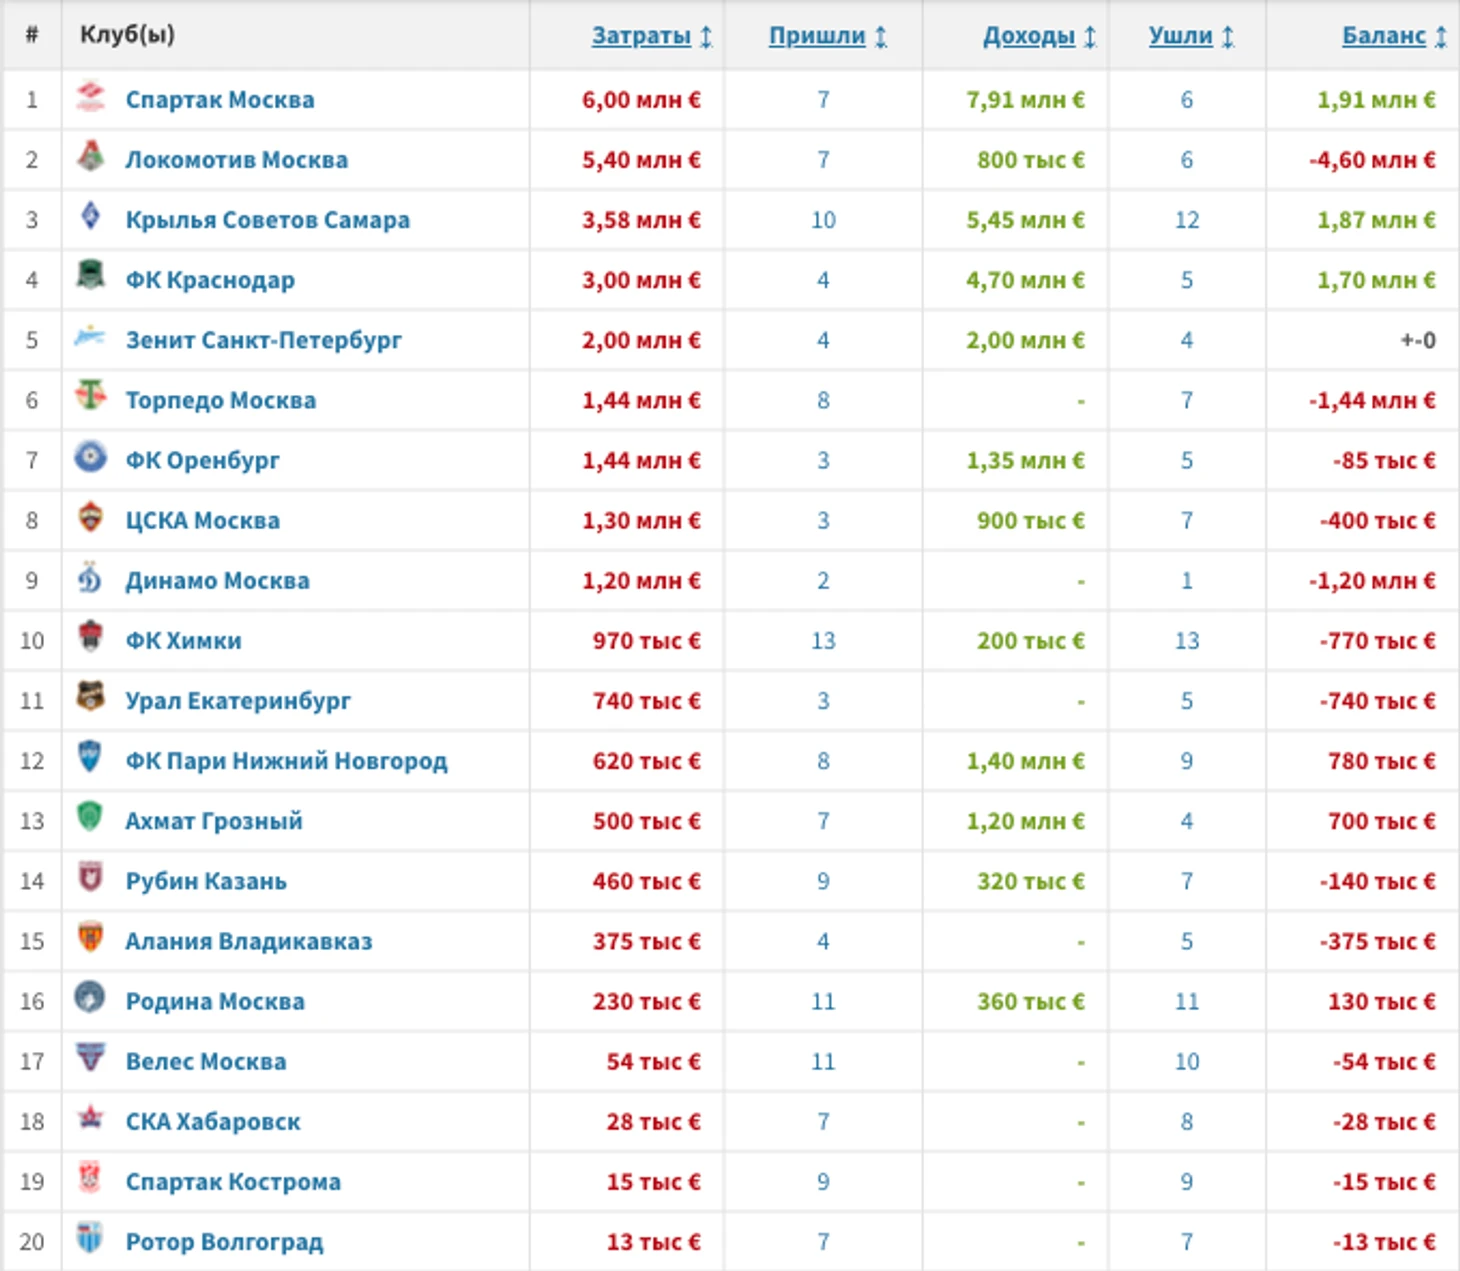Click the Рубин Казань club crest
Screen dimensions: 1460x1271
90,877
